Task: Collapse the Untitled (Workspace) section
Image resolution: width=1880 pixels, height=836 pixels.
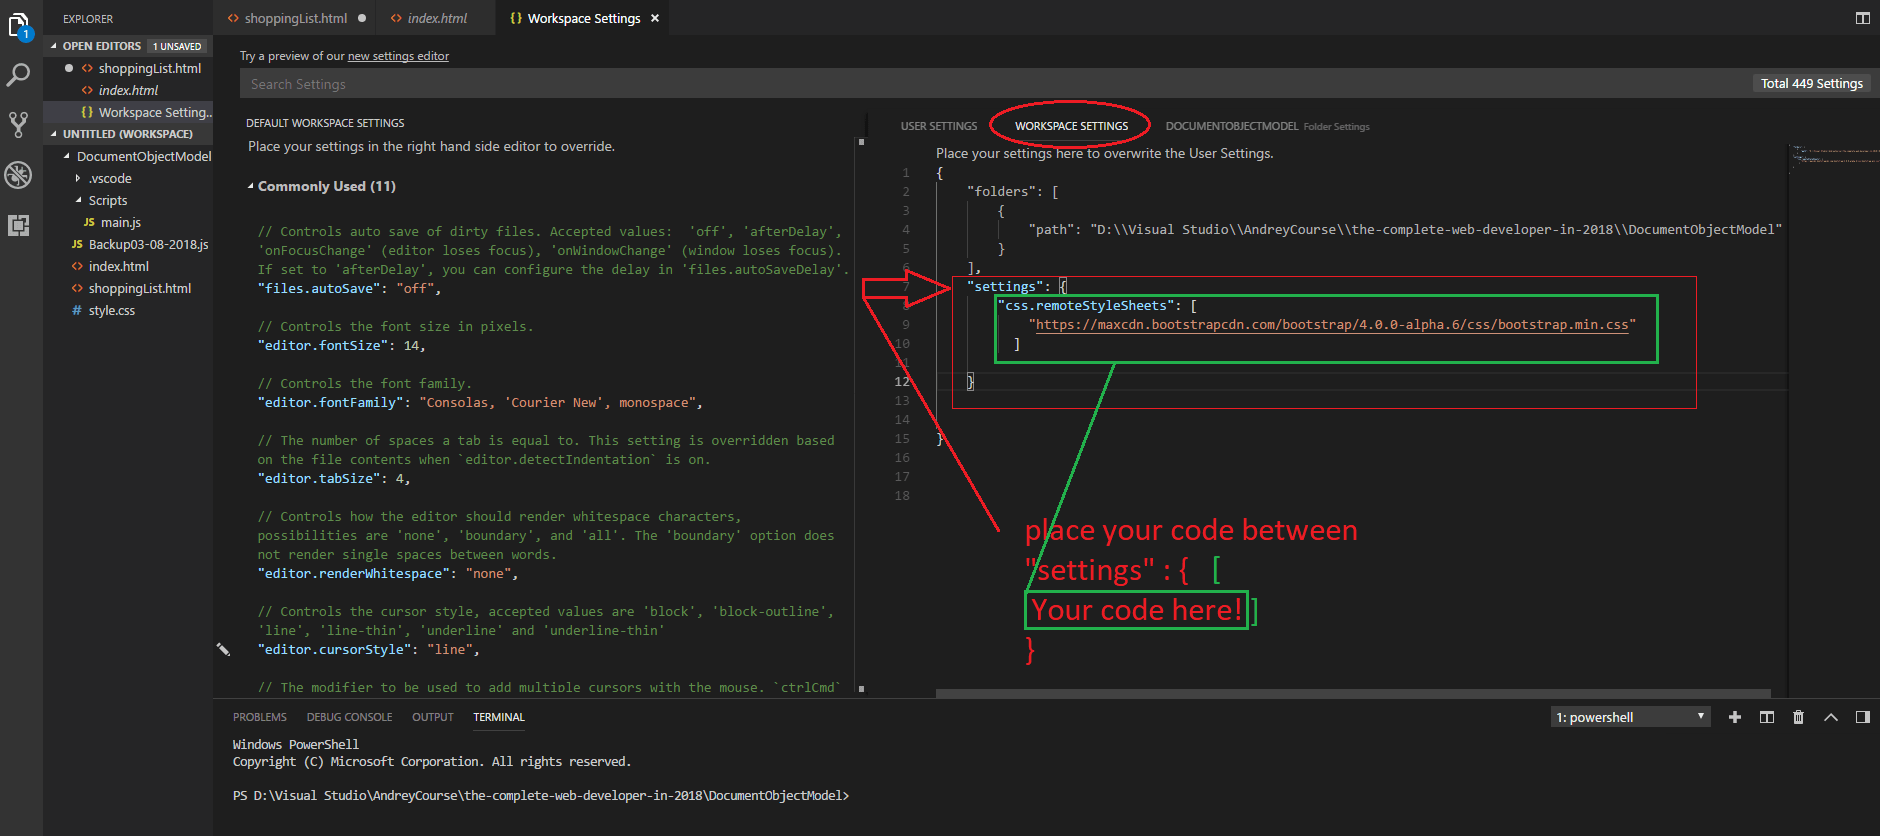Action: pyautogui.click(x=54, y=134)
